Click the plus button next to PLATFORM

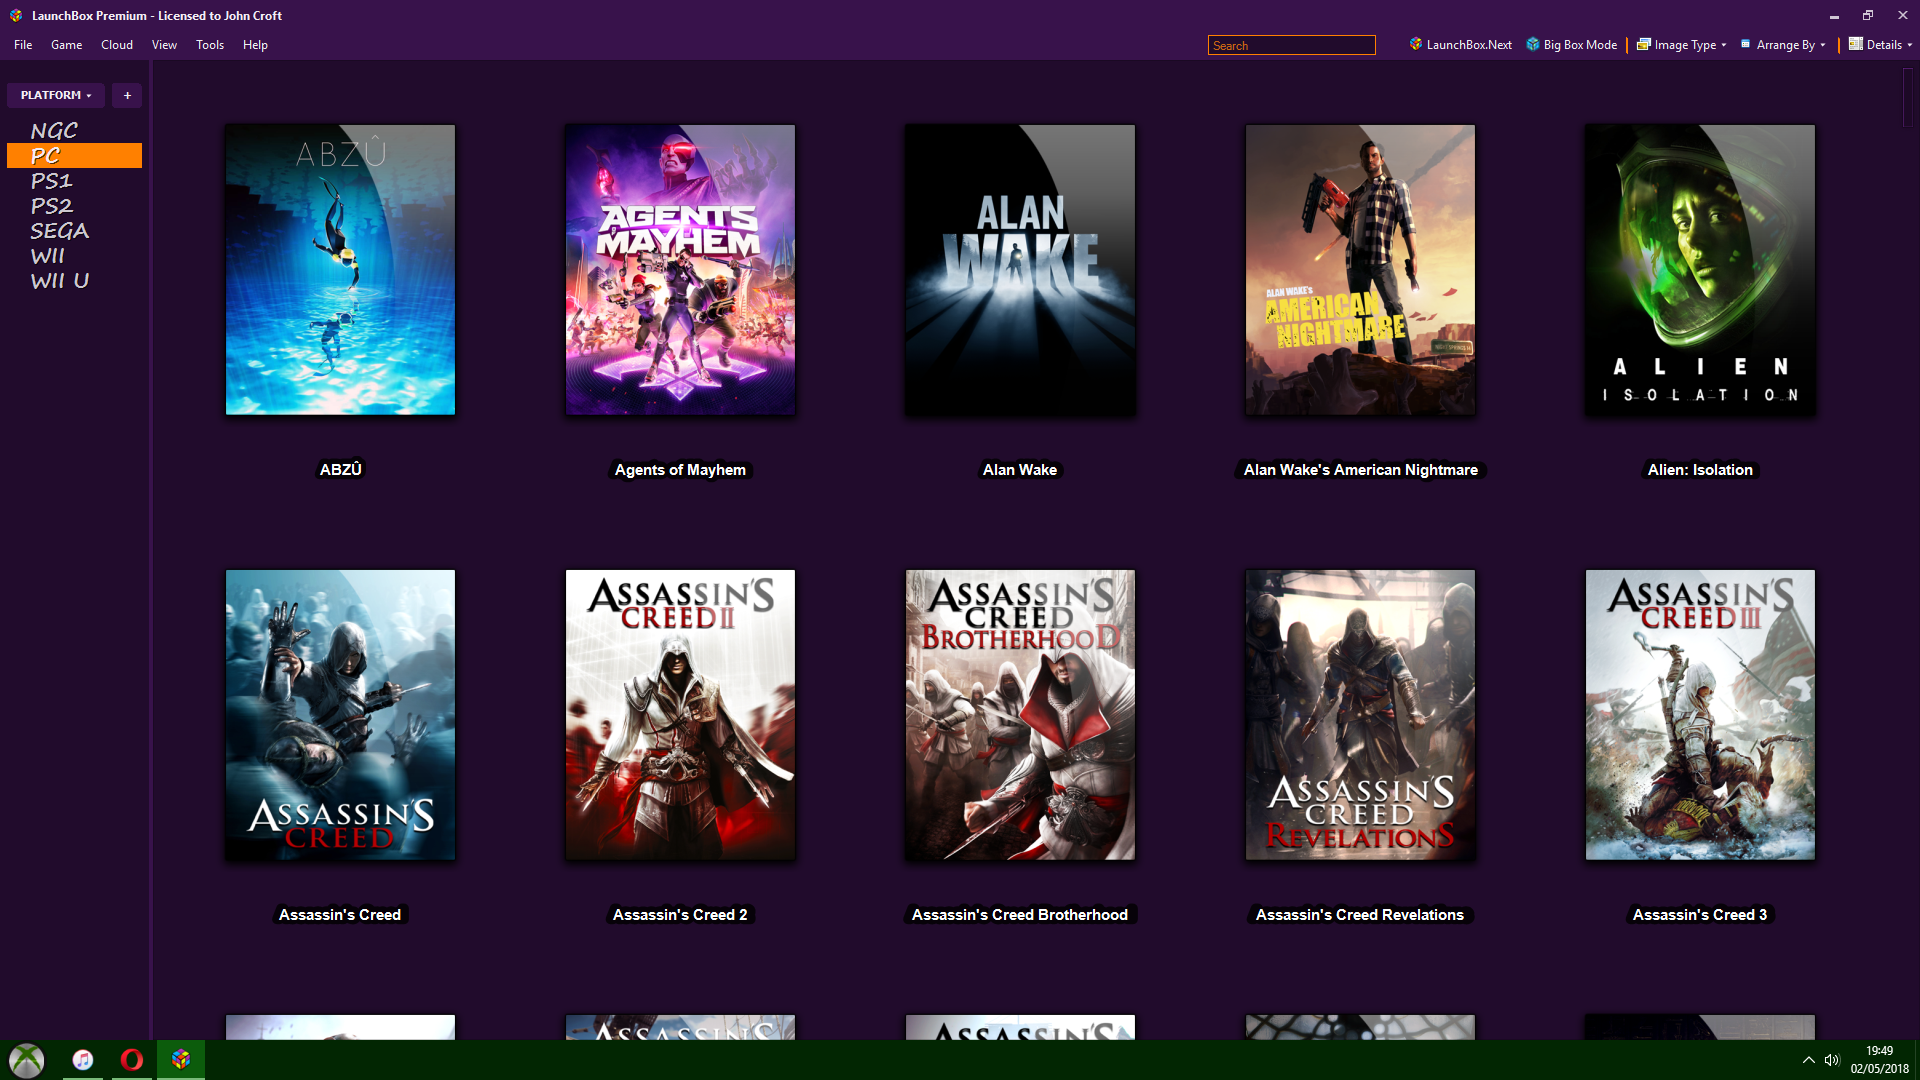click(127, 95)
